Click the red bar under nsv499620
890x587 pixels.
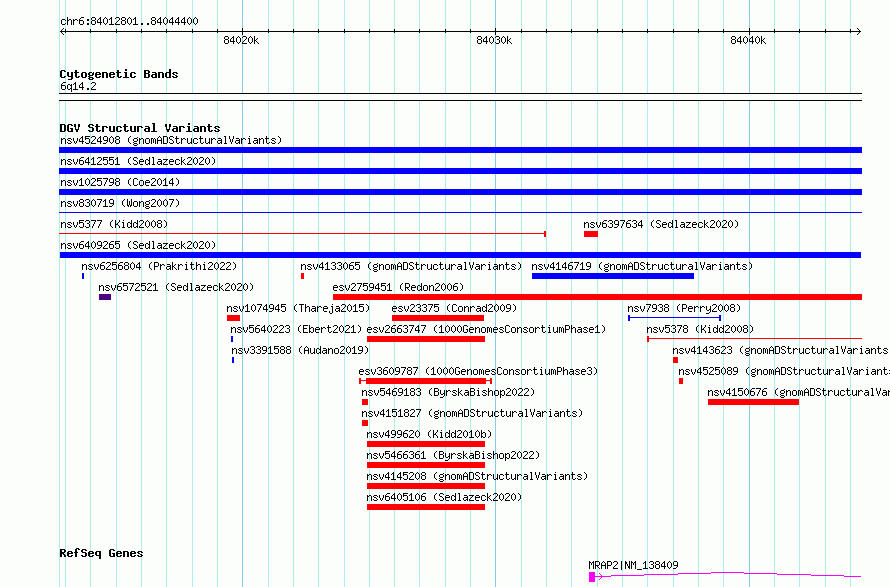tap(426, 444)
